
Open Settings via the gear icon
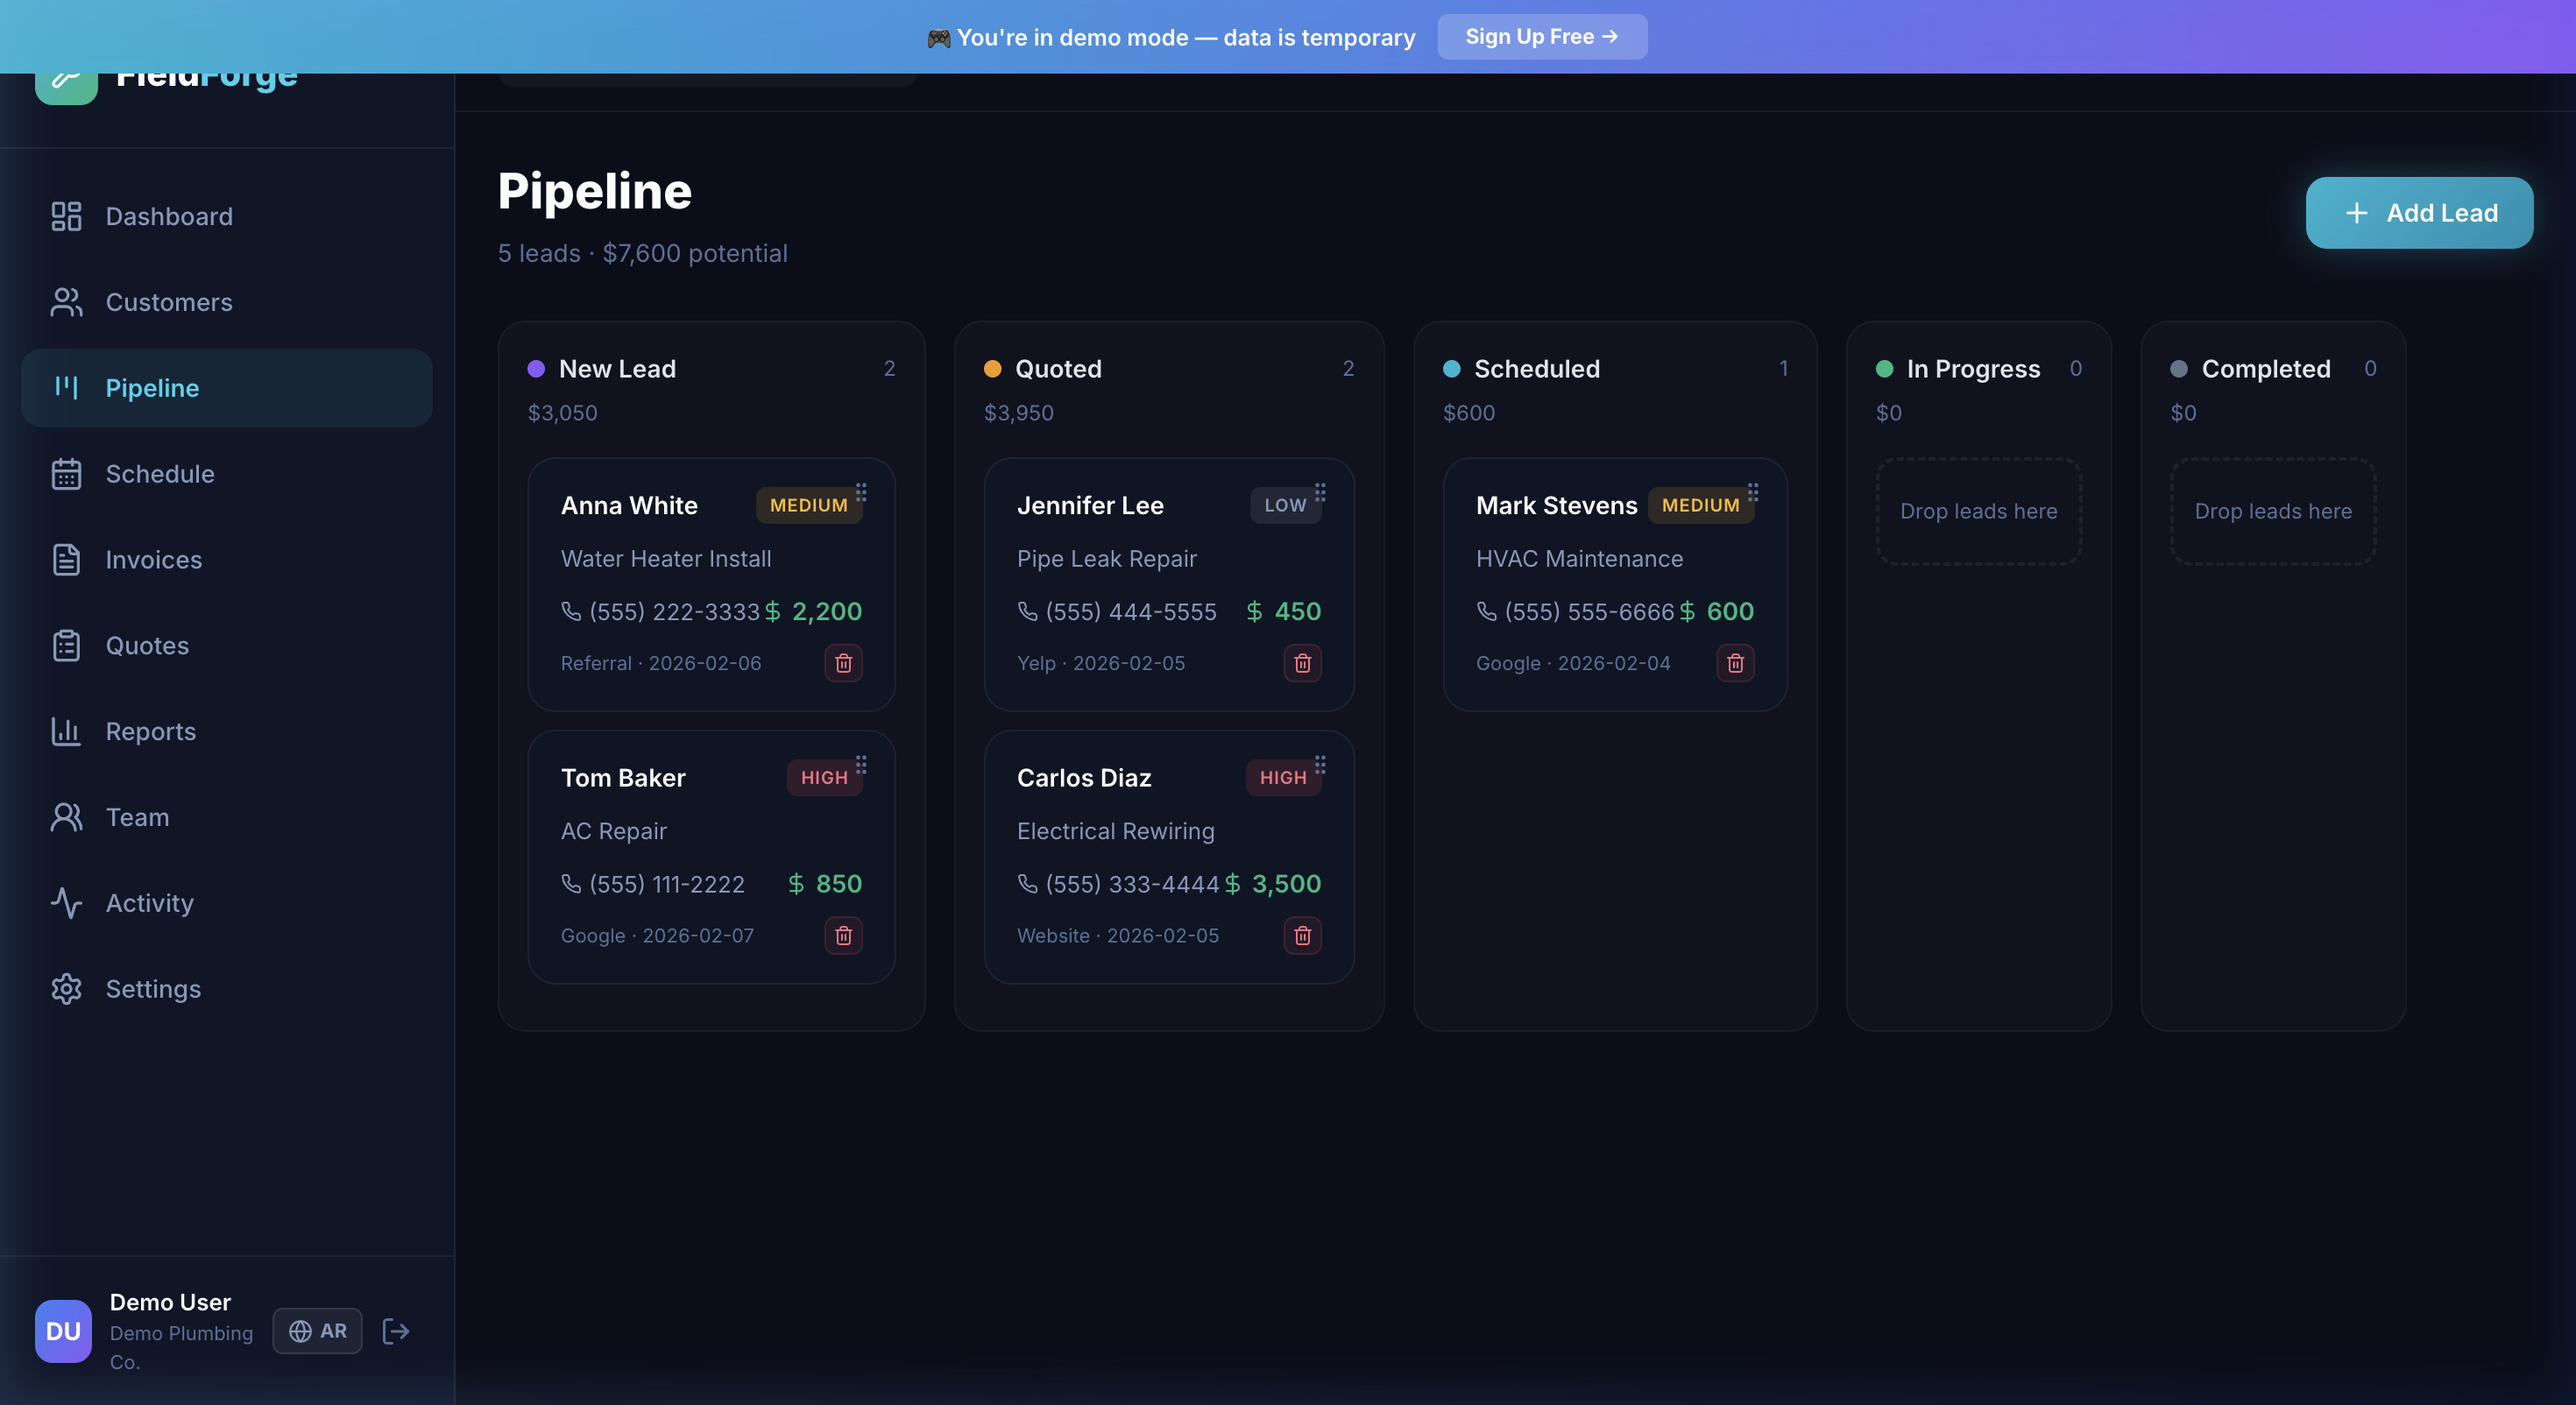click(66, 988)
